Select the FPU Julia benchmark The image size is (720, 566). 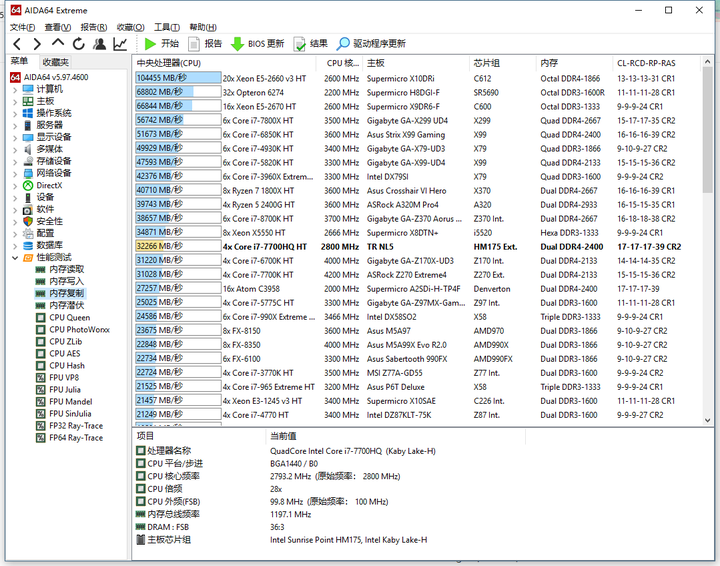[65, 389]
